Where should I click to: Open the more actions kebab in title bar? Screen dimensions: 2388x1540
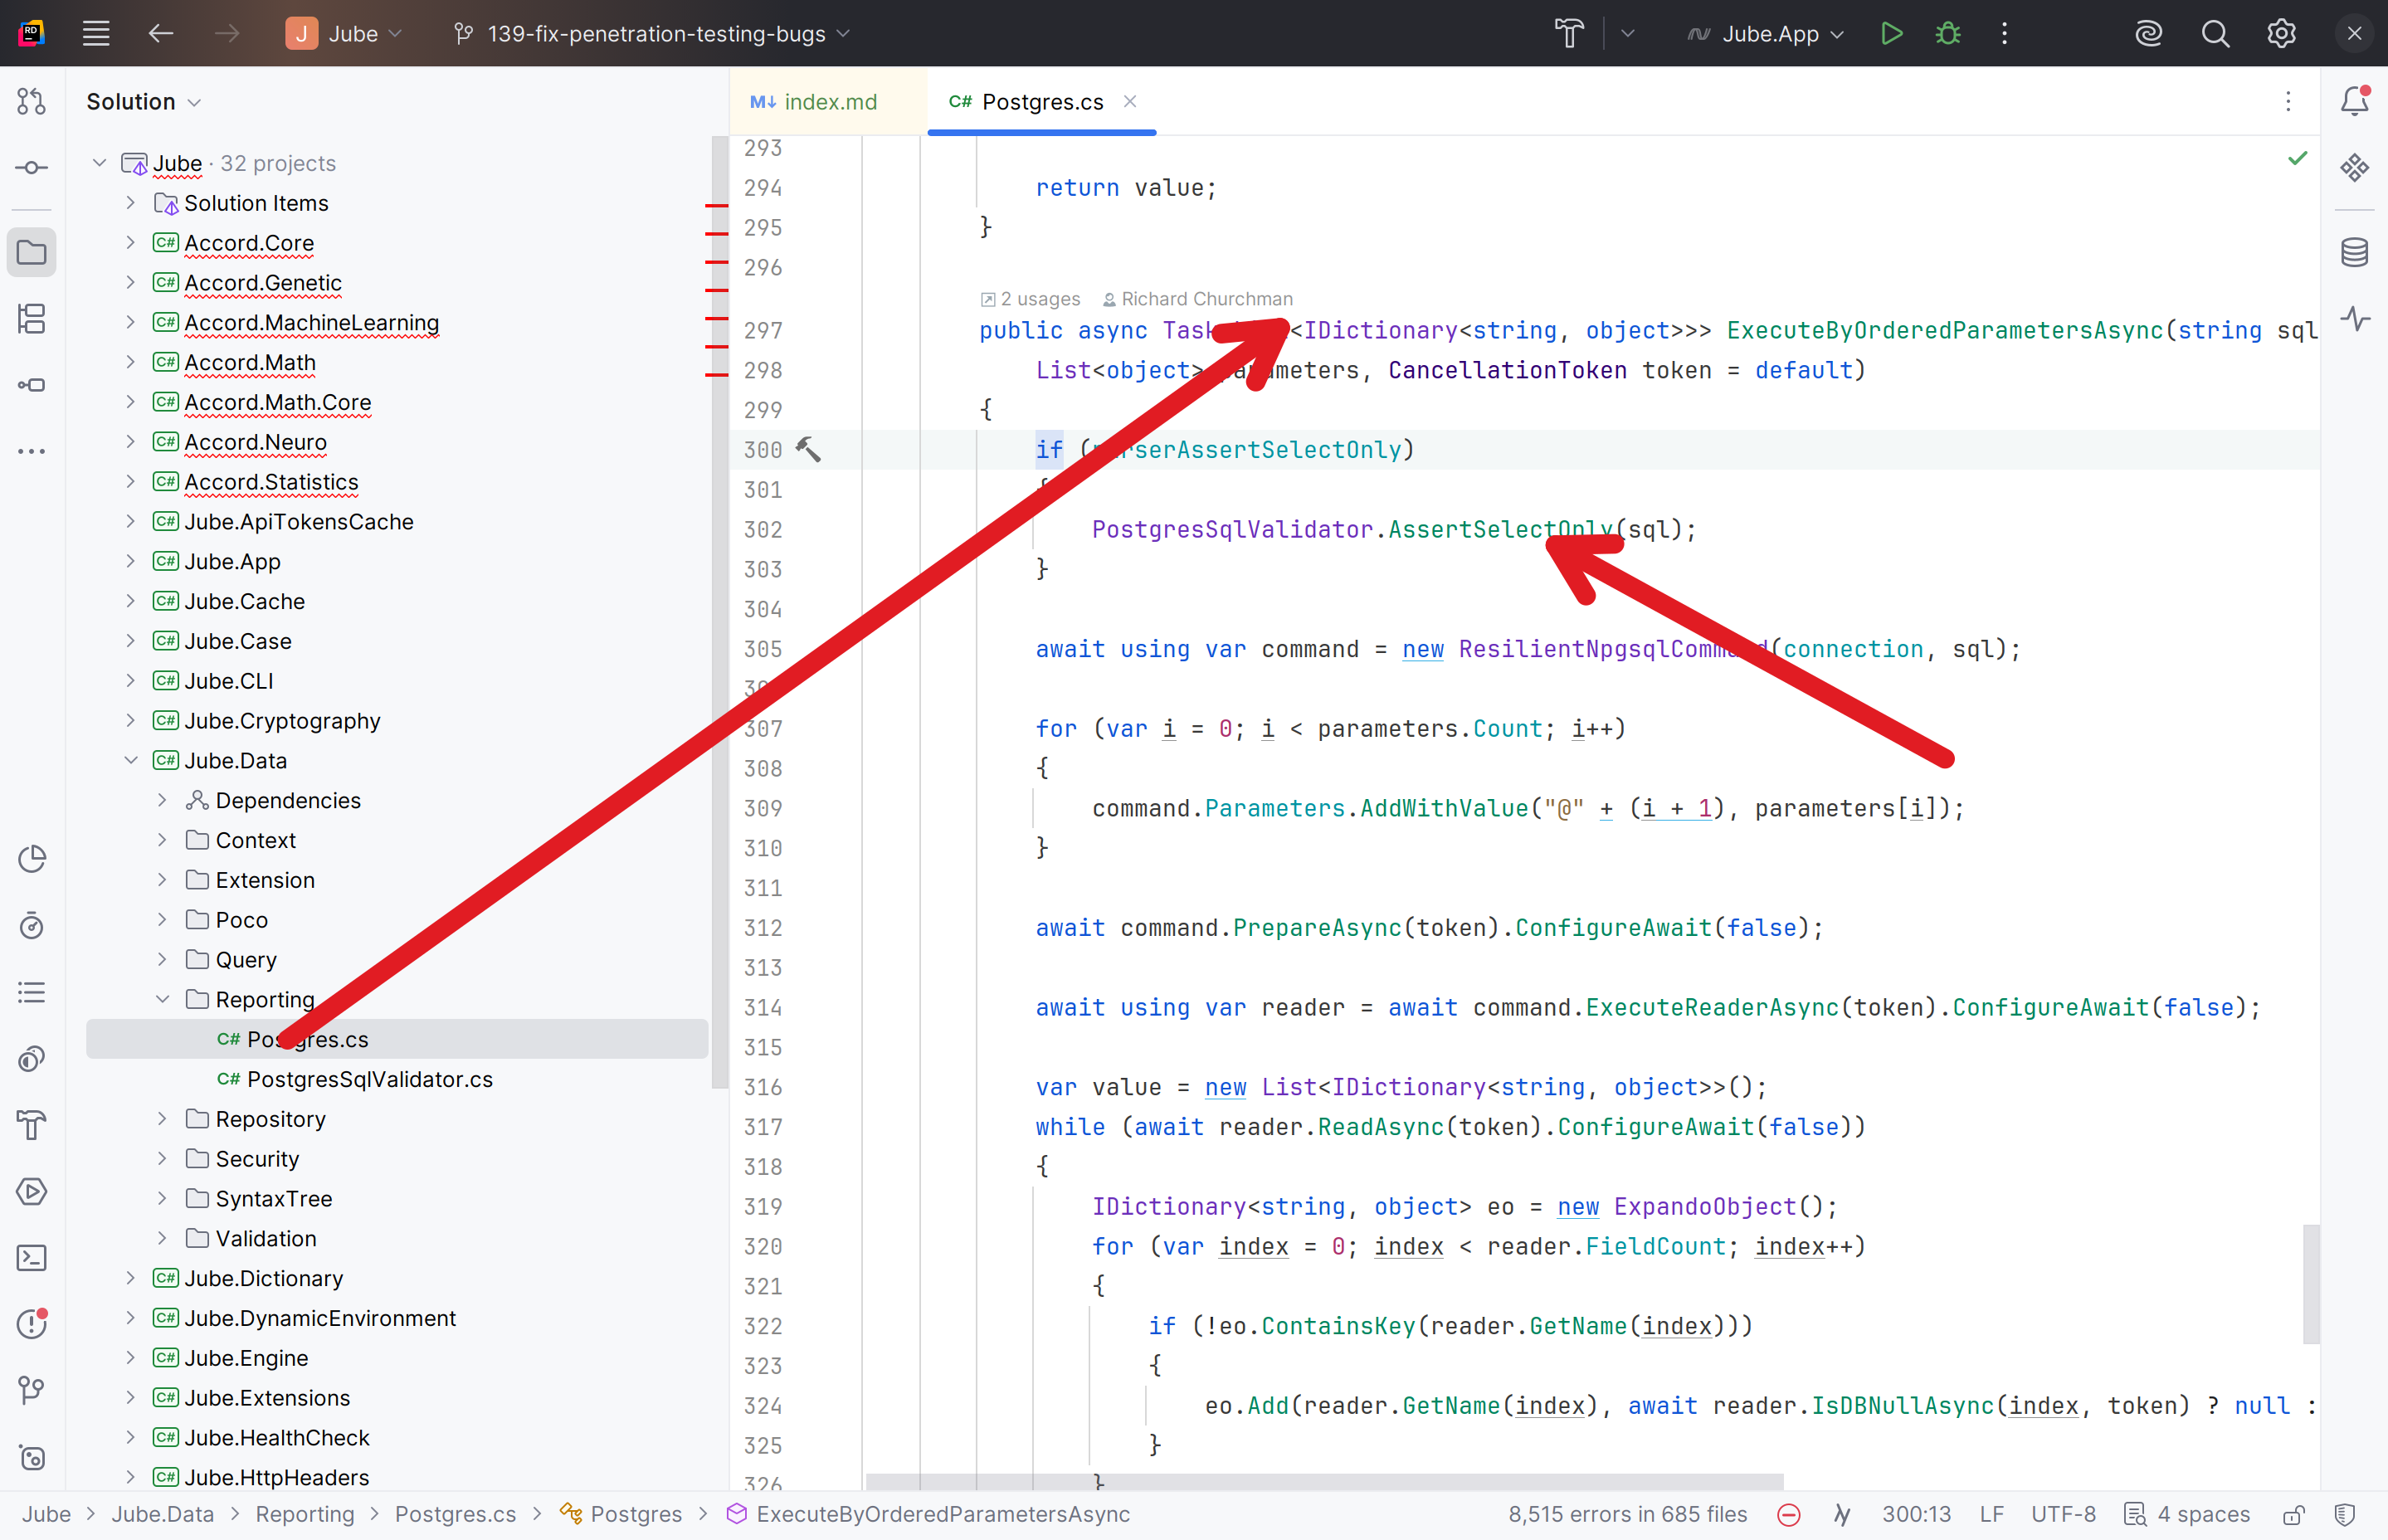[x=2004, y=33]
